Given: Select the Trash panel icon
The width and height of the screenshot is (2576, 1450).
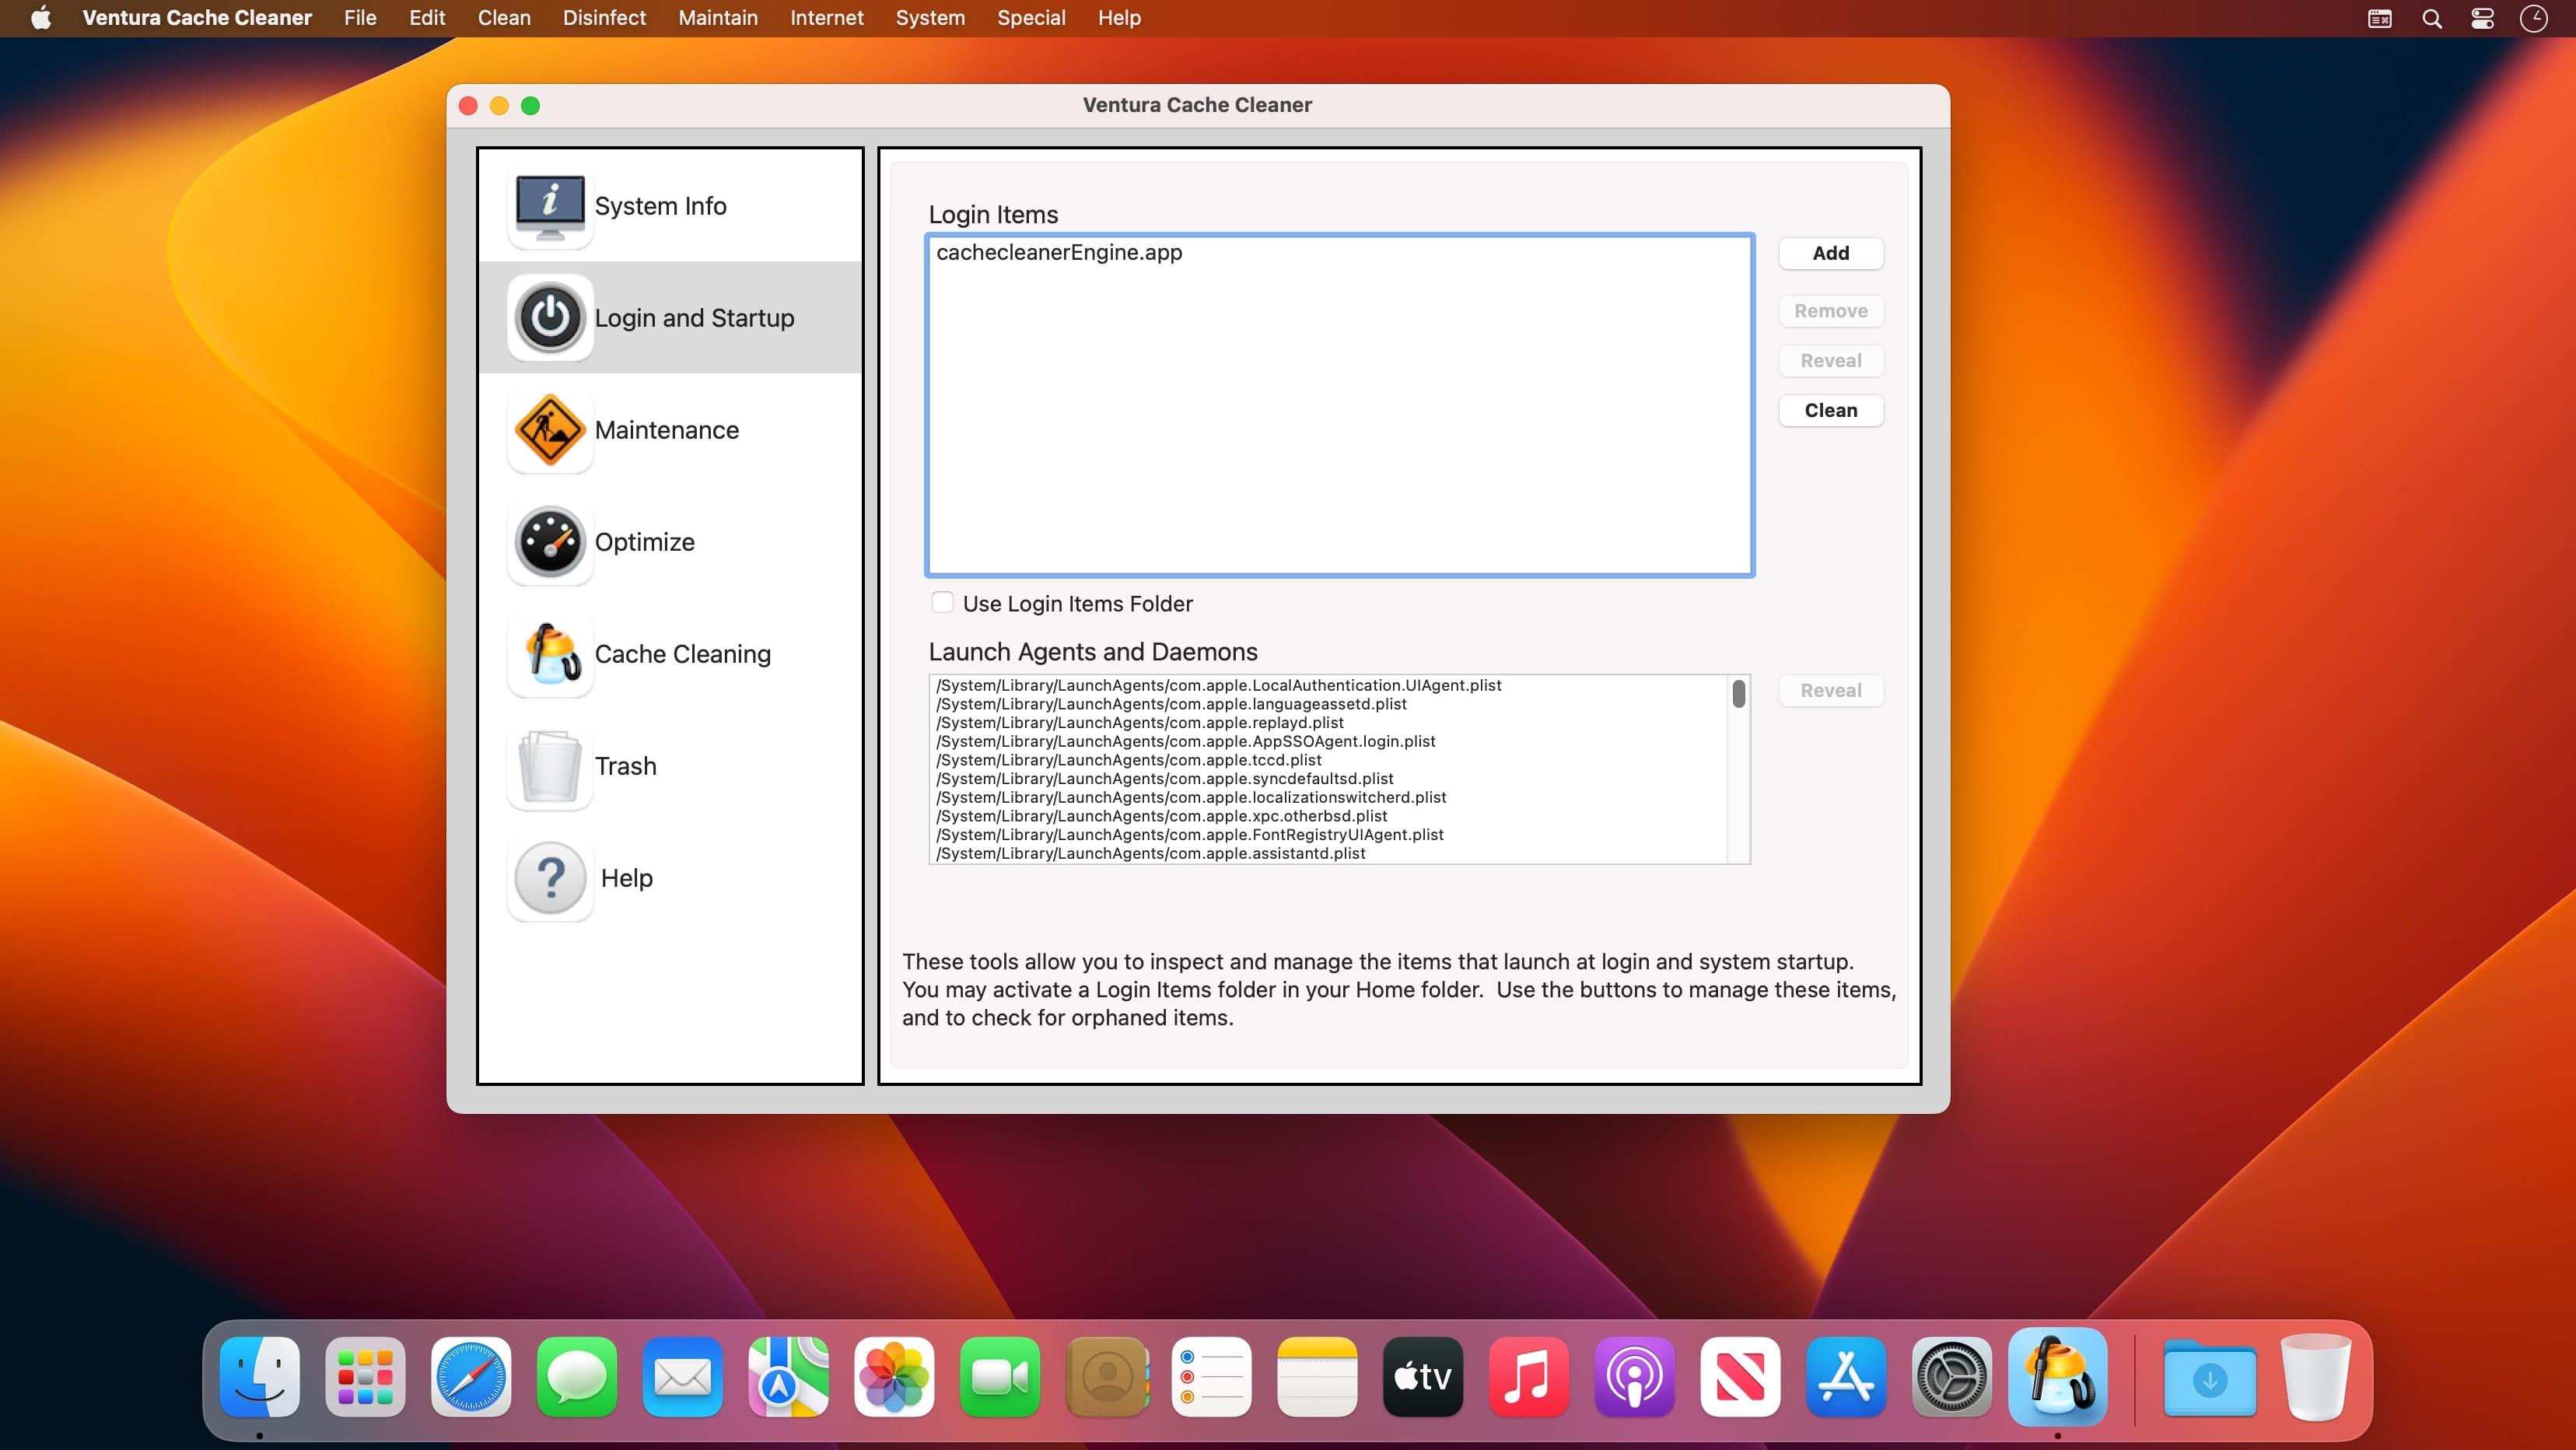Looking at the screenshot, I should point(548,765).
